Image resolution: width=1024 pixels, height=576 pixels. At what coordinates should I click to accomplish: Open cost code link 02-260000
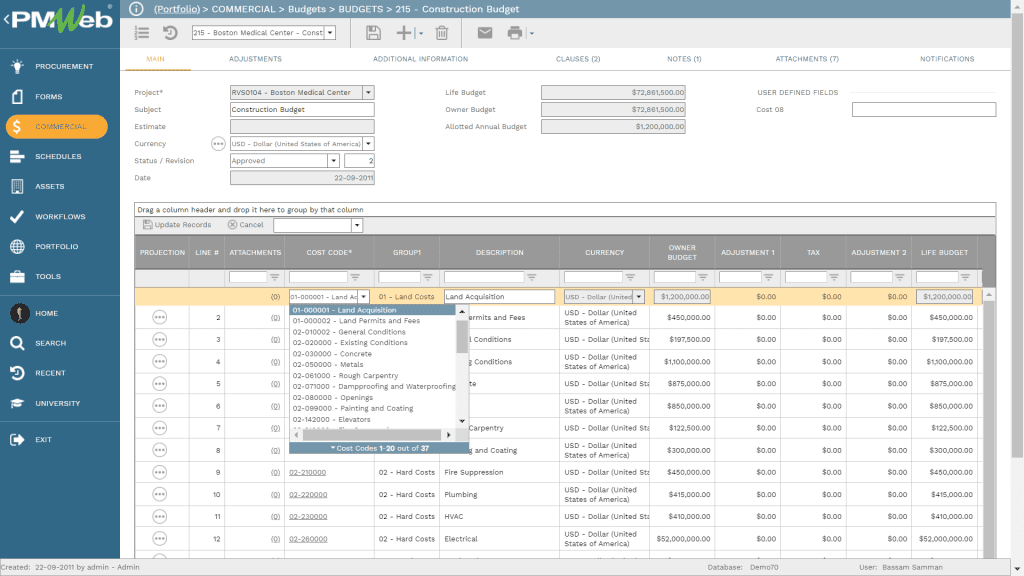(x=308, y=539)
